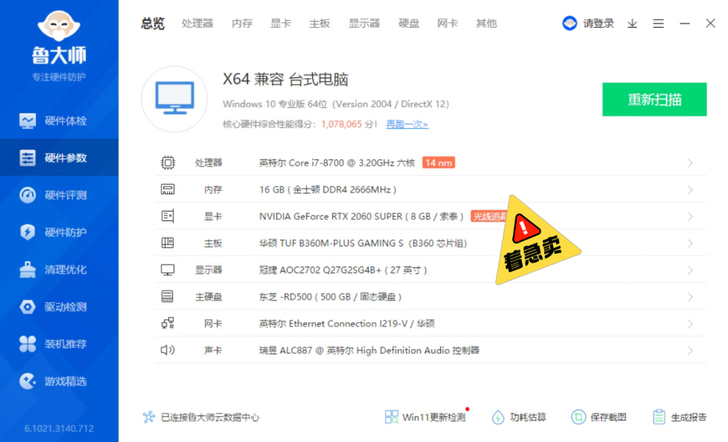The image size is (728, 442).
Task: Click the large computer icon beside X64
Action: point(175,98)
